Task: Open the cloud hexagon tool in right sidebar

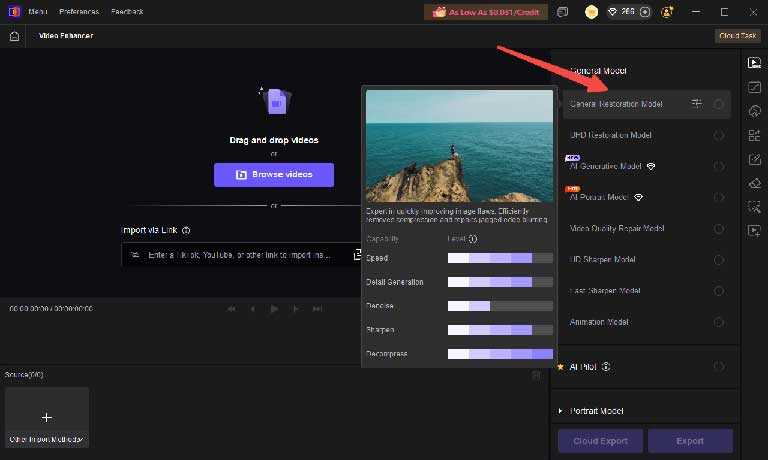Action: pyautogui.click(x=754, y=111)
